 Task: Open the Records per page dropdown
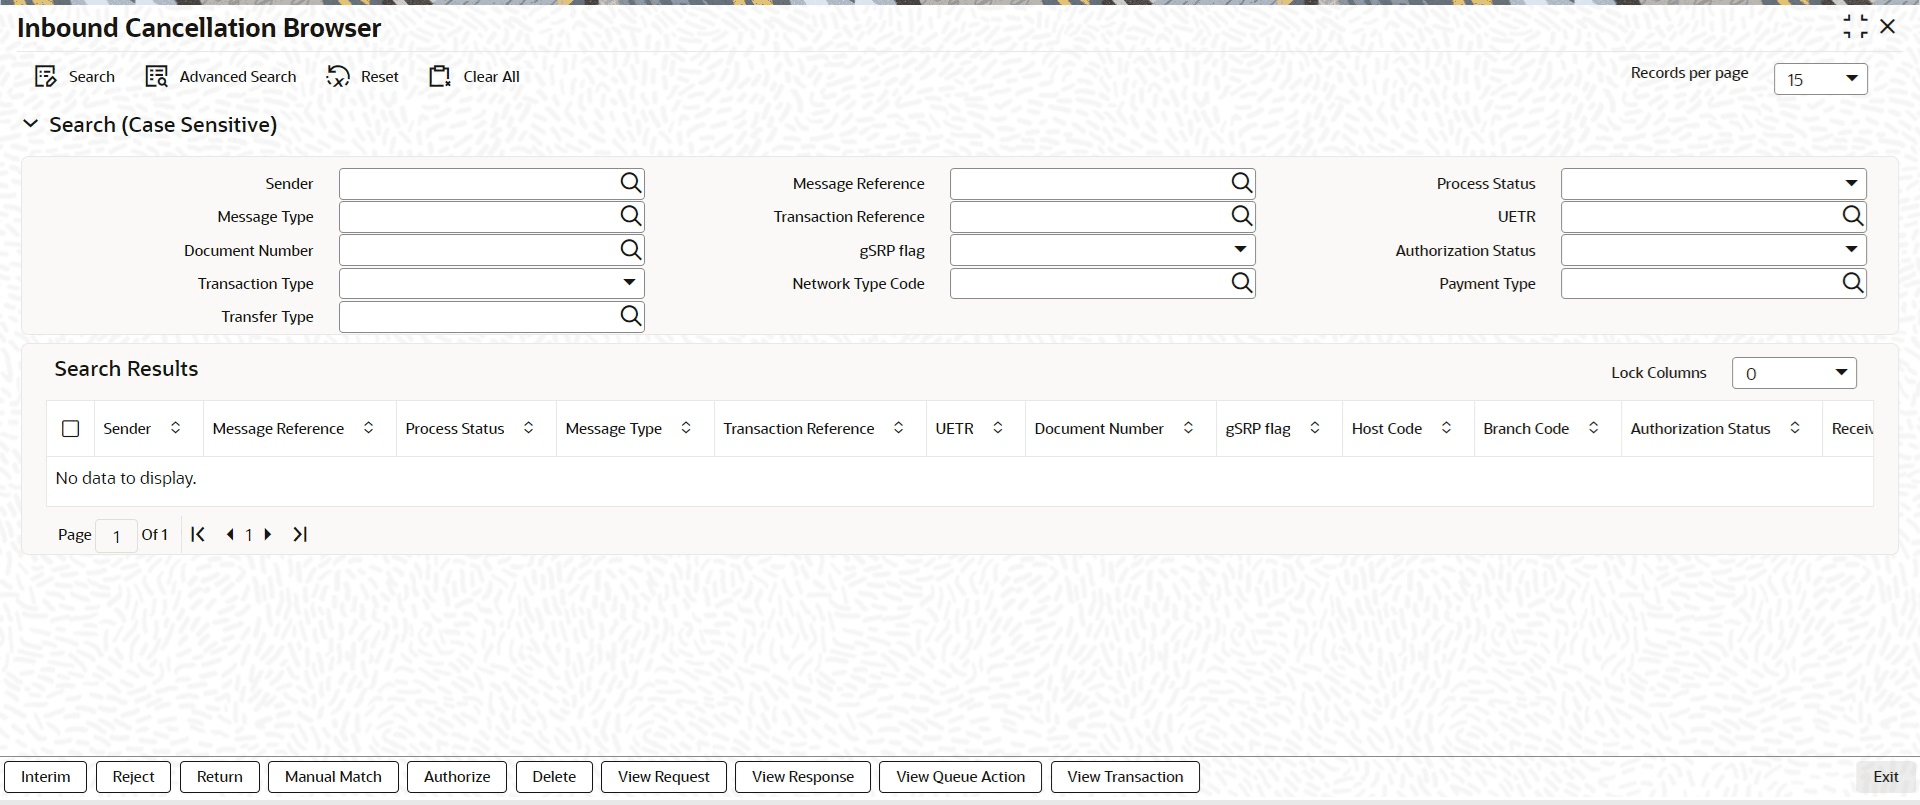[x=1820, y=79]
